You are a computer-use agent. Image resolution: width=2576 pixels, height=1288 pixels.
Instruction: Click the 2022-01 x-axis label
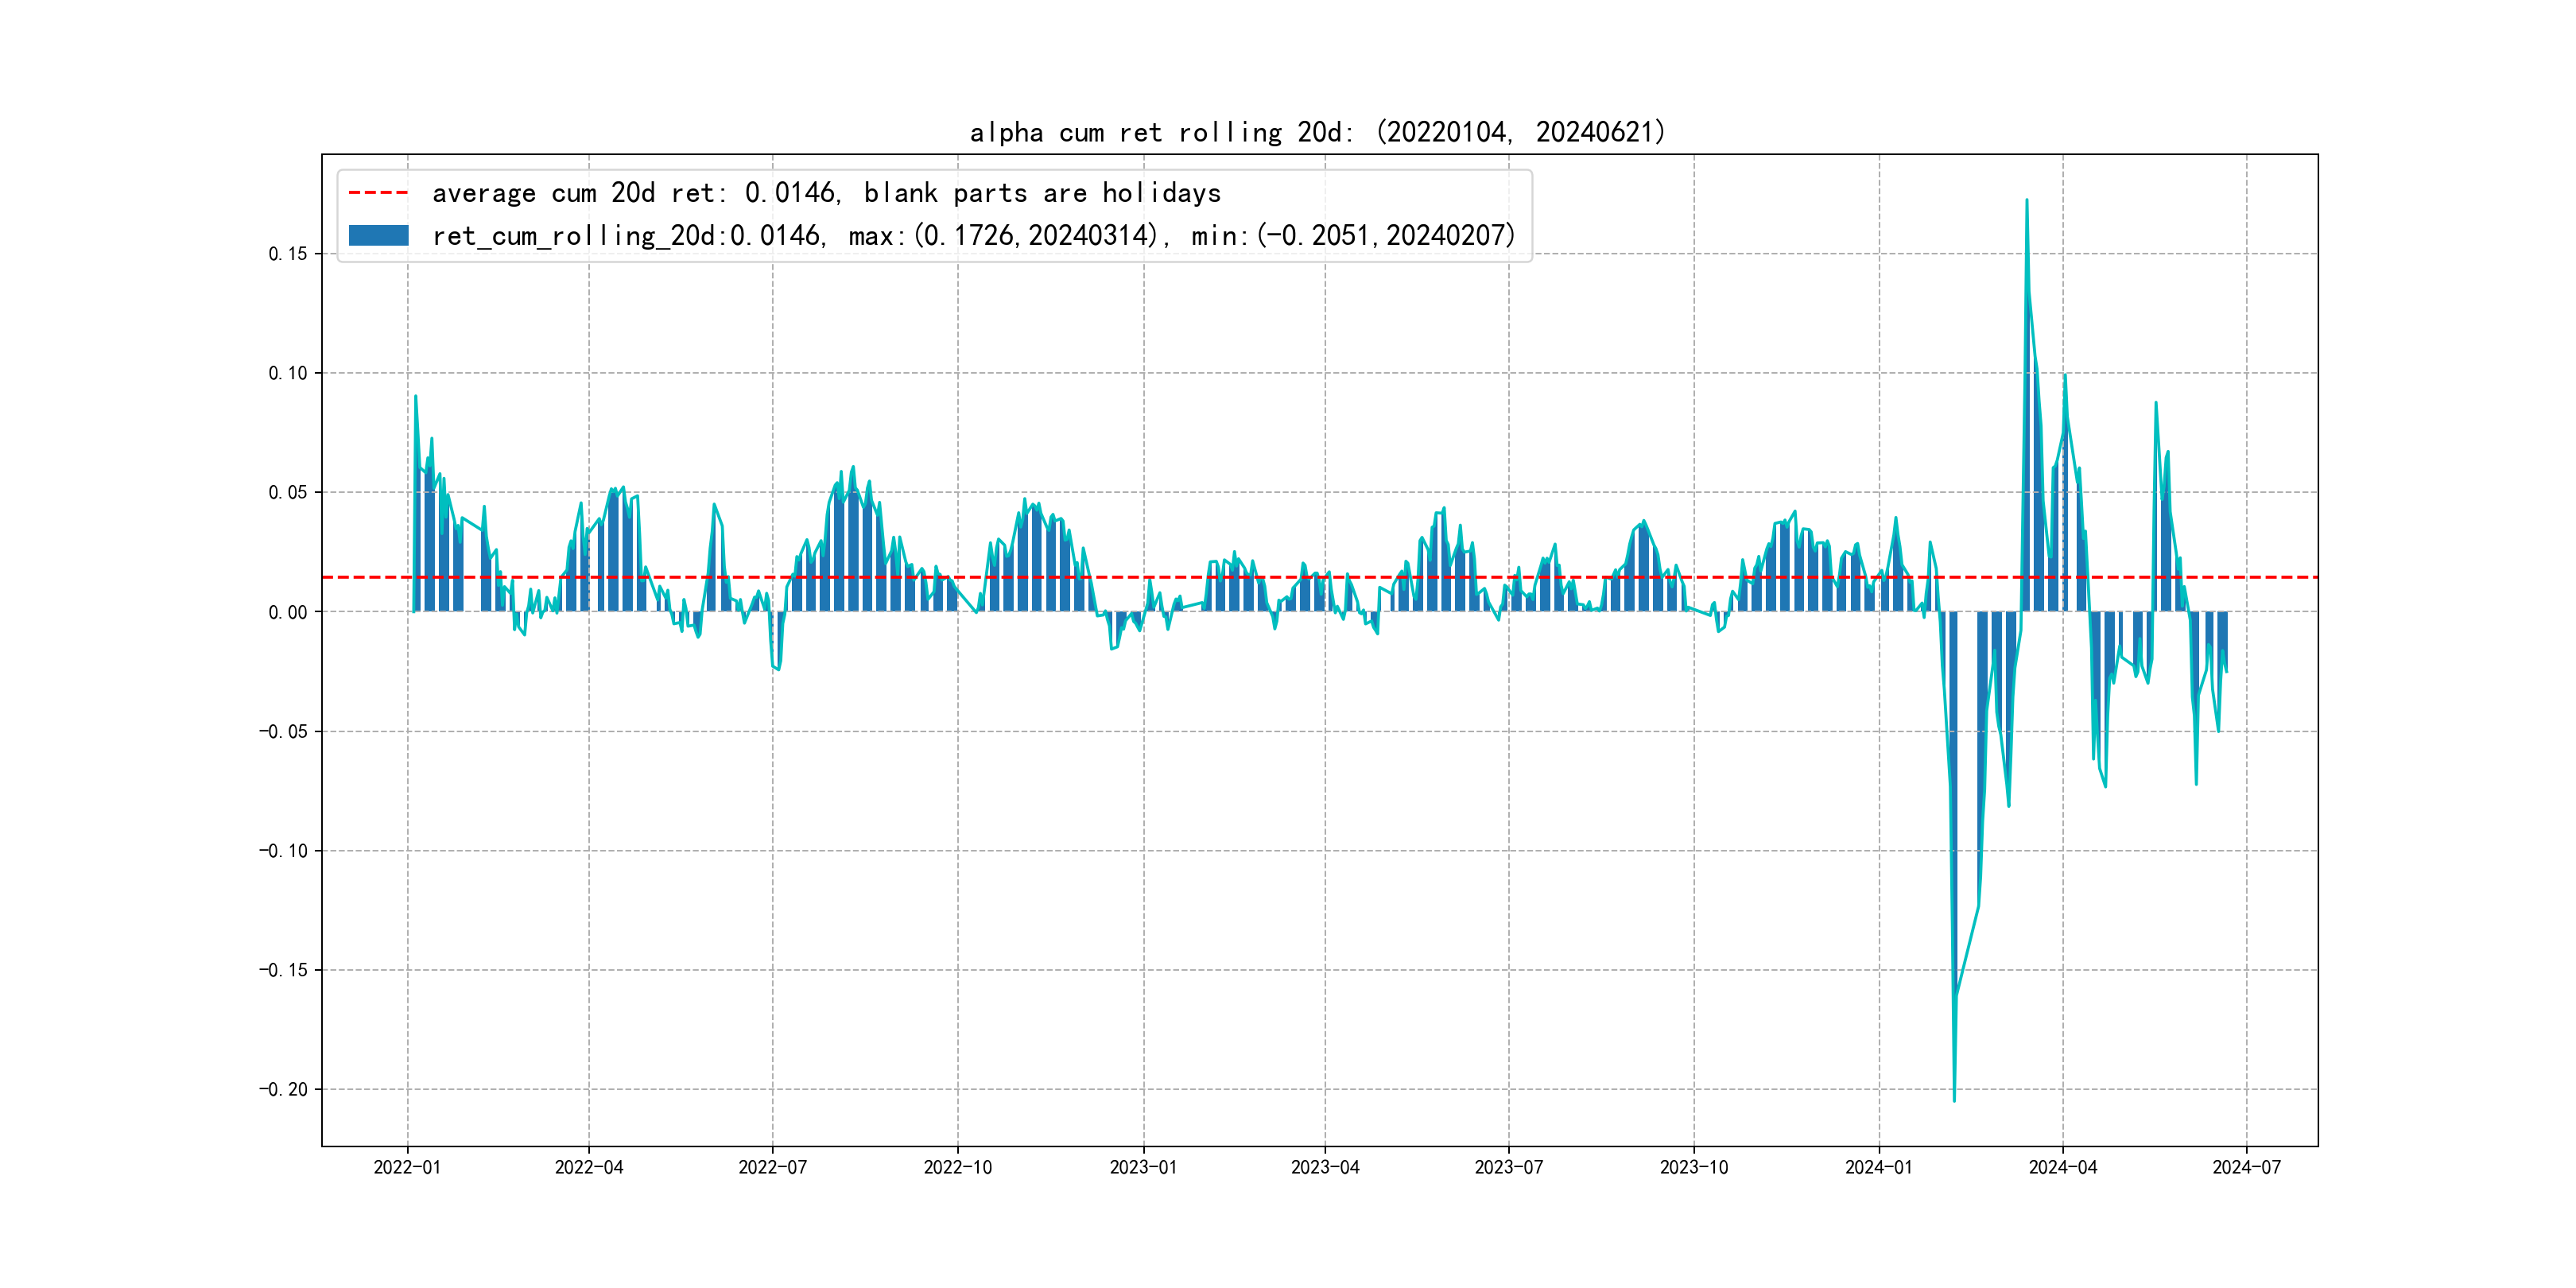pyautogui.click(x=407, y=1167)
